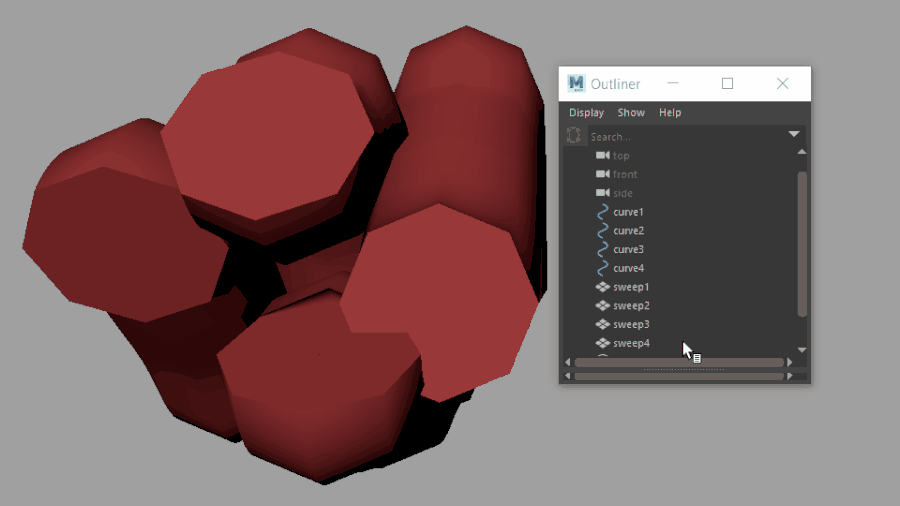The image size is (900, 506).
Task: Open the search options dropdown arrow
Action: [x=794, y=134]
